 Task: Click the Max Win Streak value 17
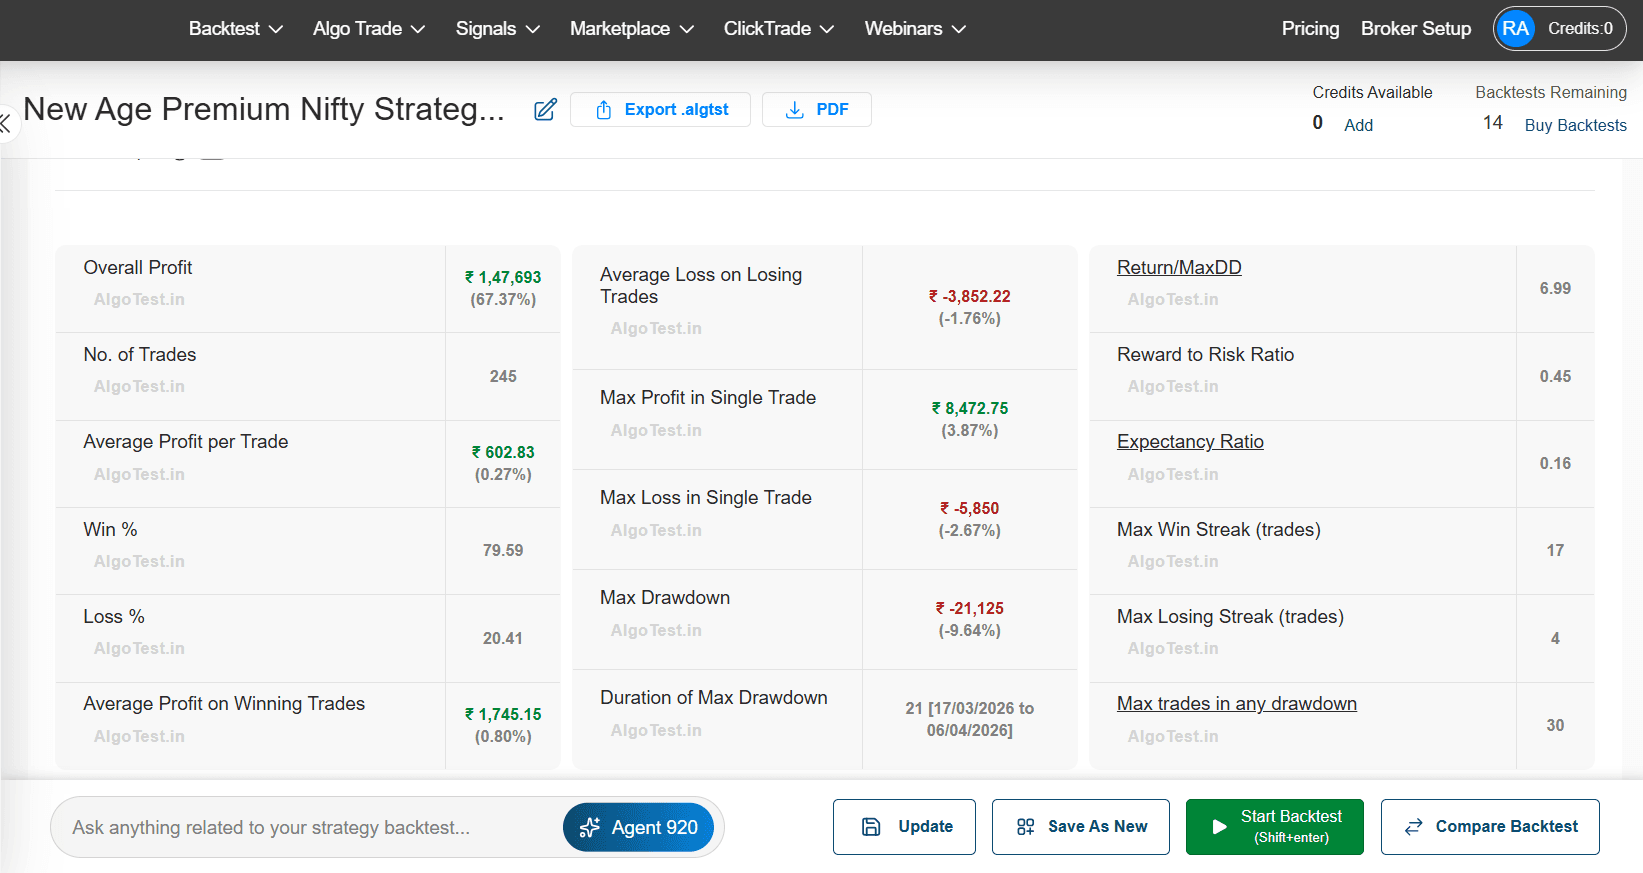point(1555,550)
